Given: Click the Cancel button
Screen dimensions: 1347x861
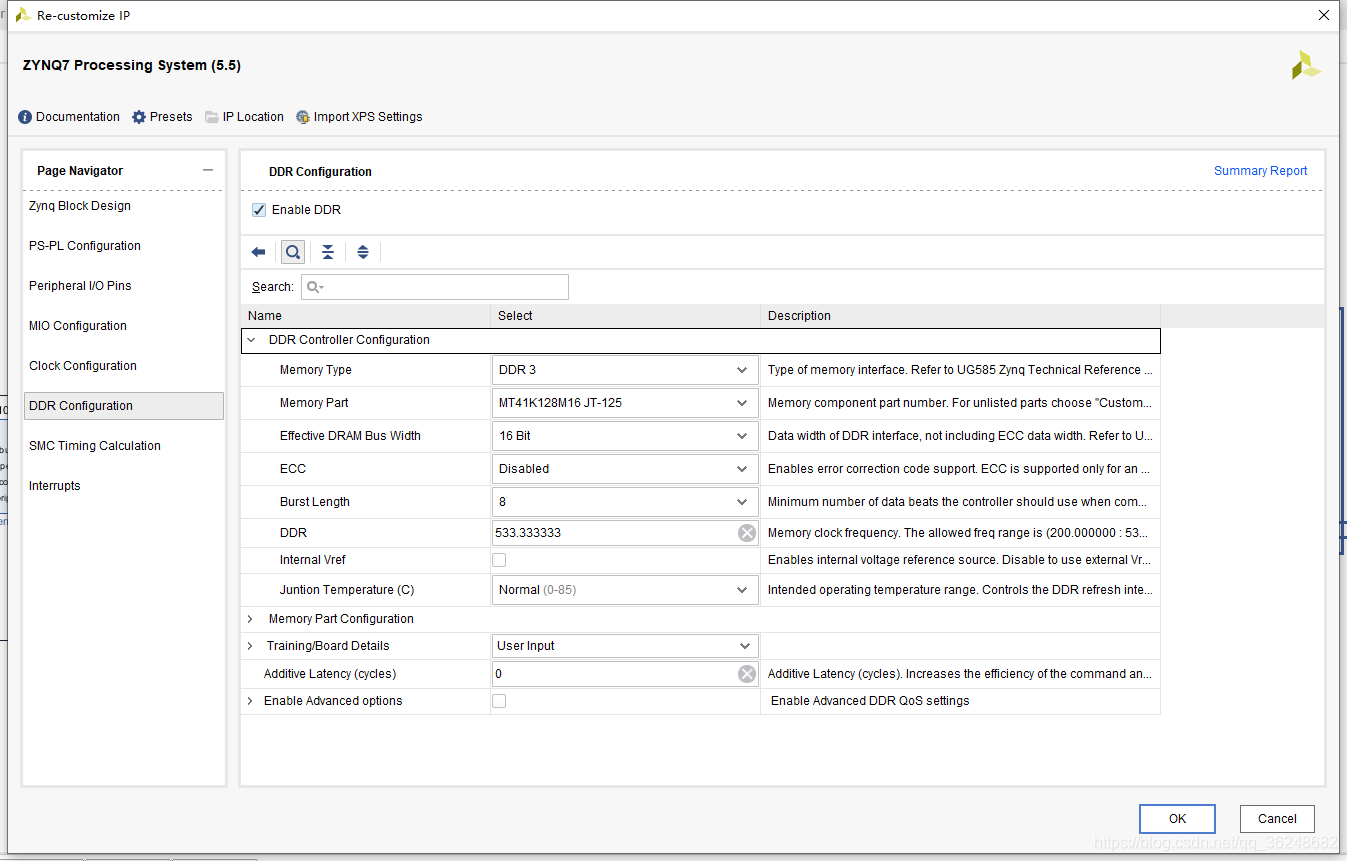Looking at the screenshot, I should 1277,819.
